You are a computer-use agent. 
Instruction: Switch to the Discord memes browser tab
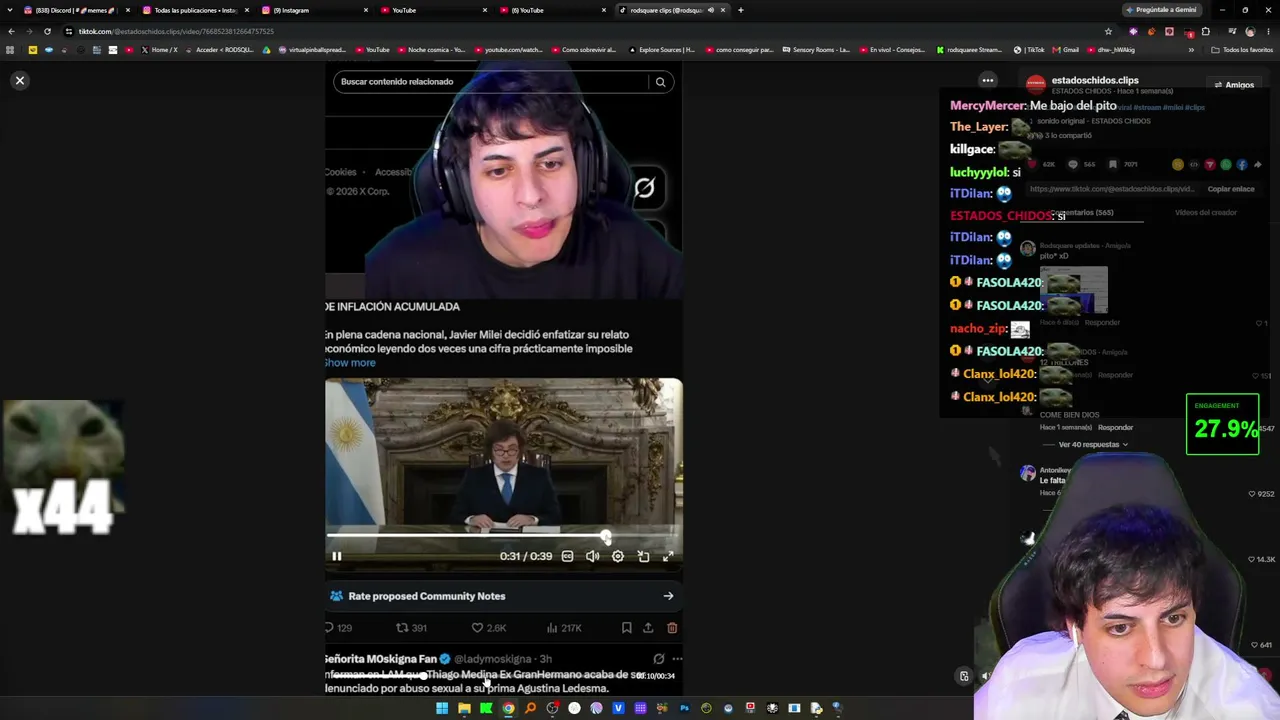coord(76,10)
